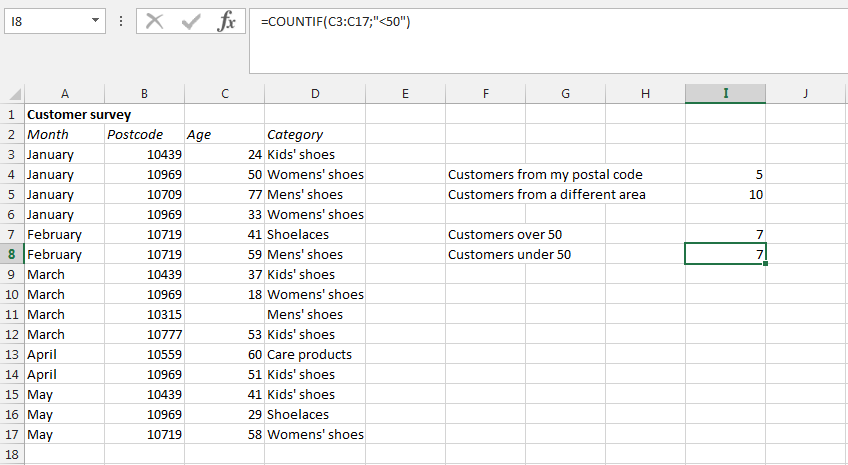Click the three-dot formula bar resize handle
Image resolution: width=848 pixels, height=465 pixels.
tap(121, 21)
